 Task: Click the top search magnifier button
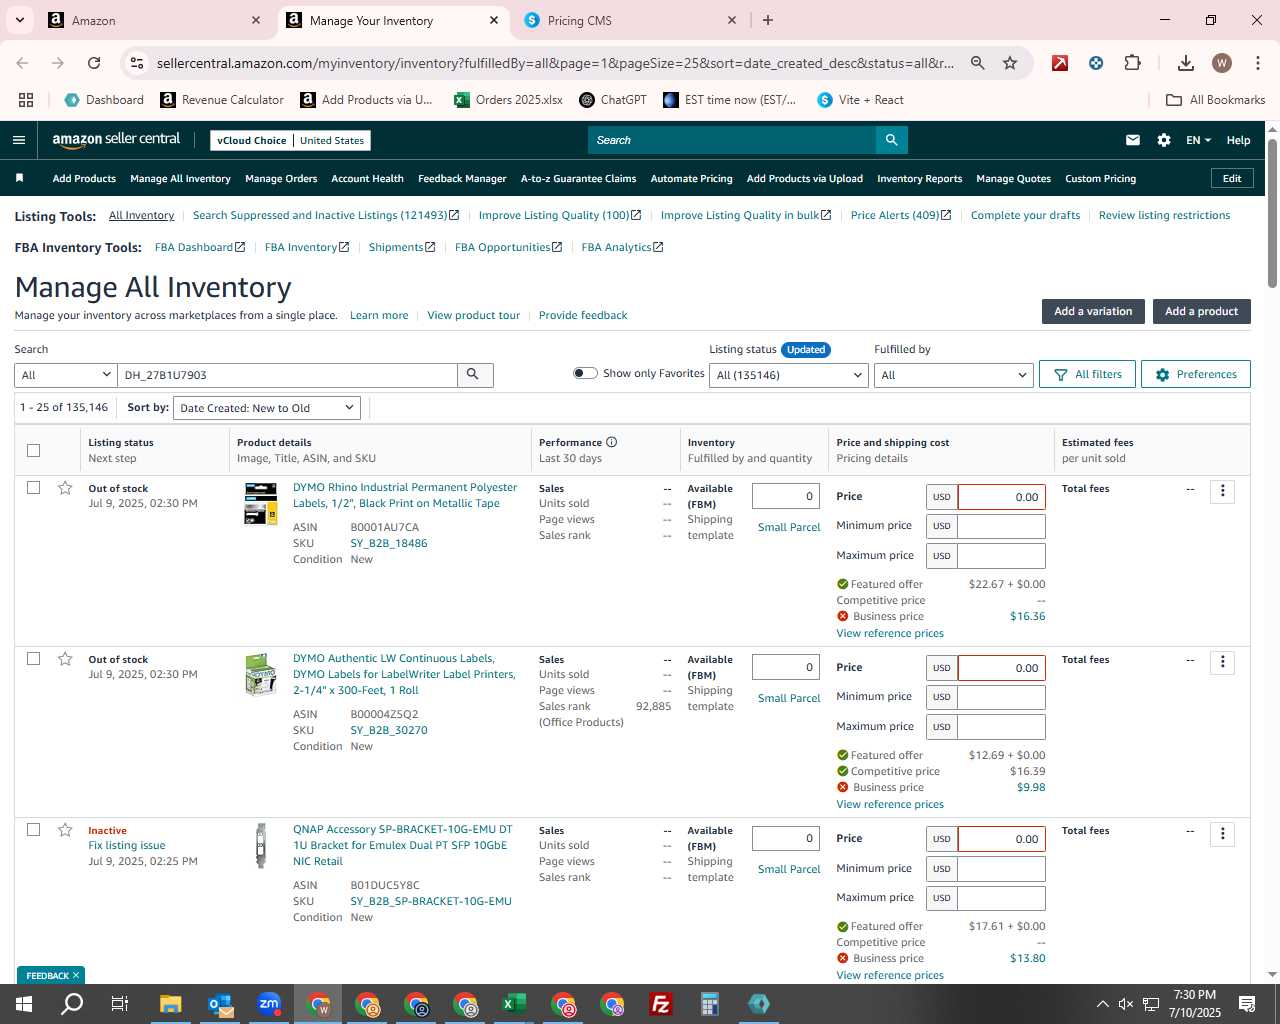pos(891,140)
